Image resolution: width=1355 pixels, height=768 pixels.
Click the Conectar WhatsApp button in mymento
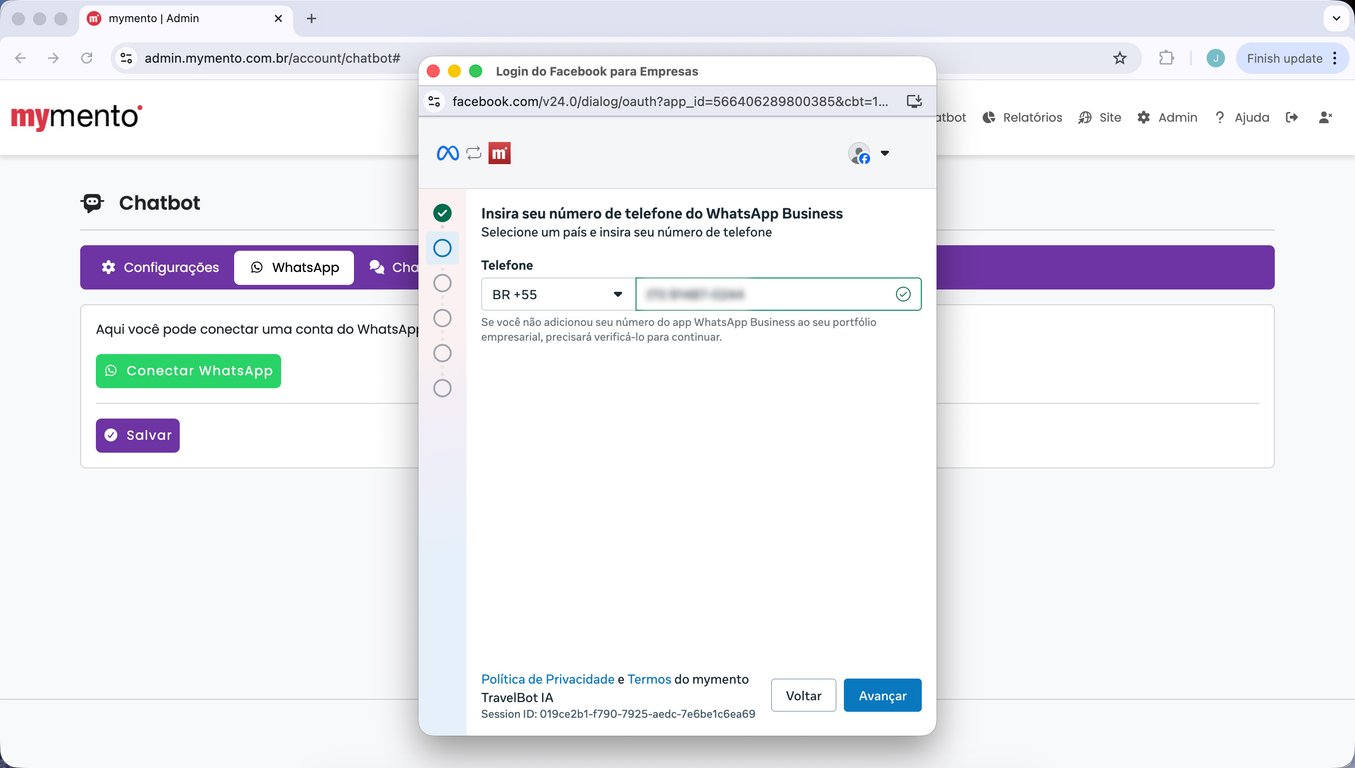pos(188,371)
